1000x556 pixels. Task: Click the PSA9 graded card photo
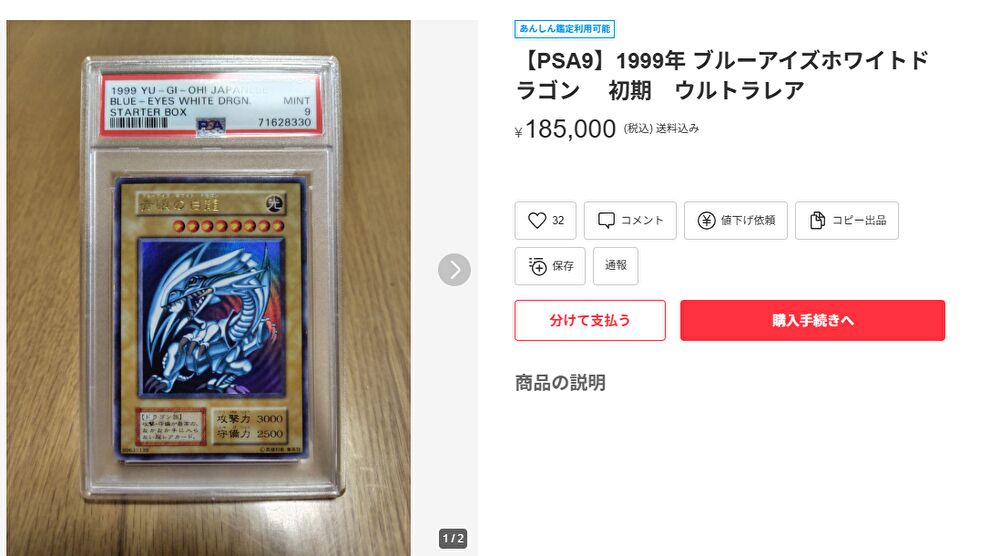tap(209, 288)
